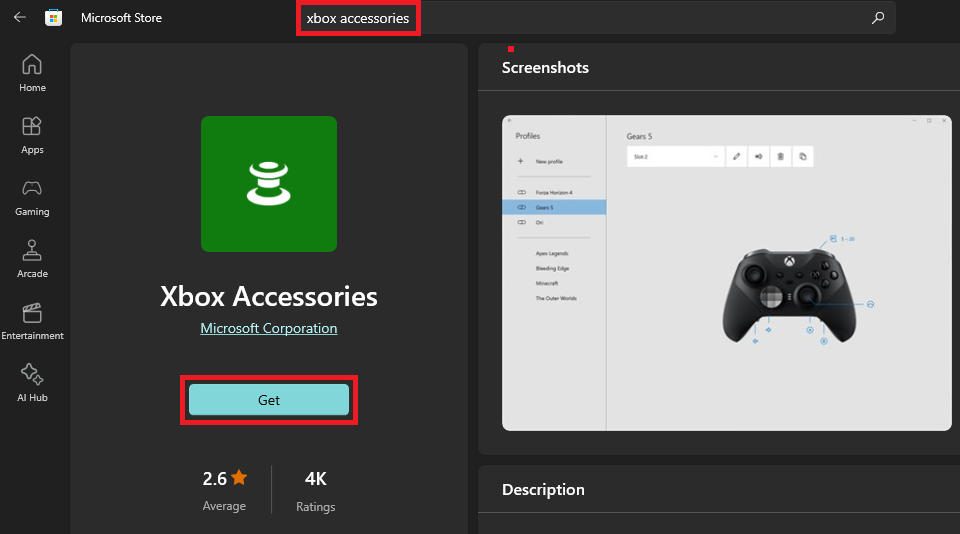Click the Microsoft Store window title text
Image resolution: width=960 pixels, height=534 pixels.
pos(121,18)
